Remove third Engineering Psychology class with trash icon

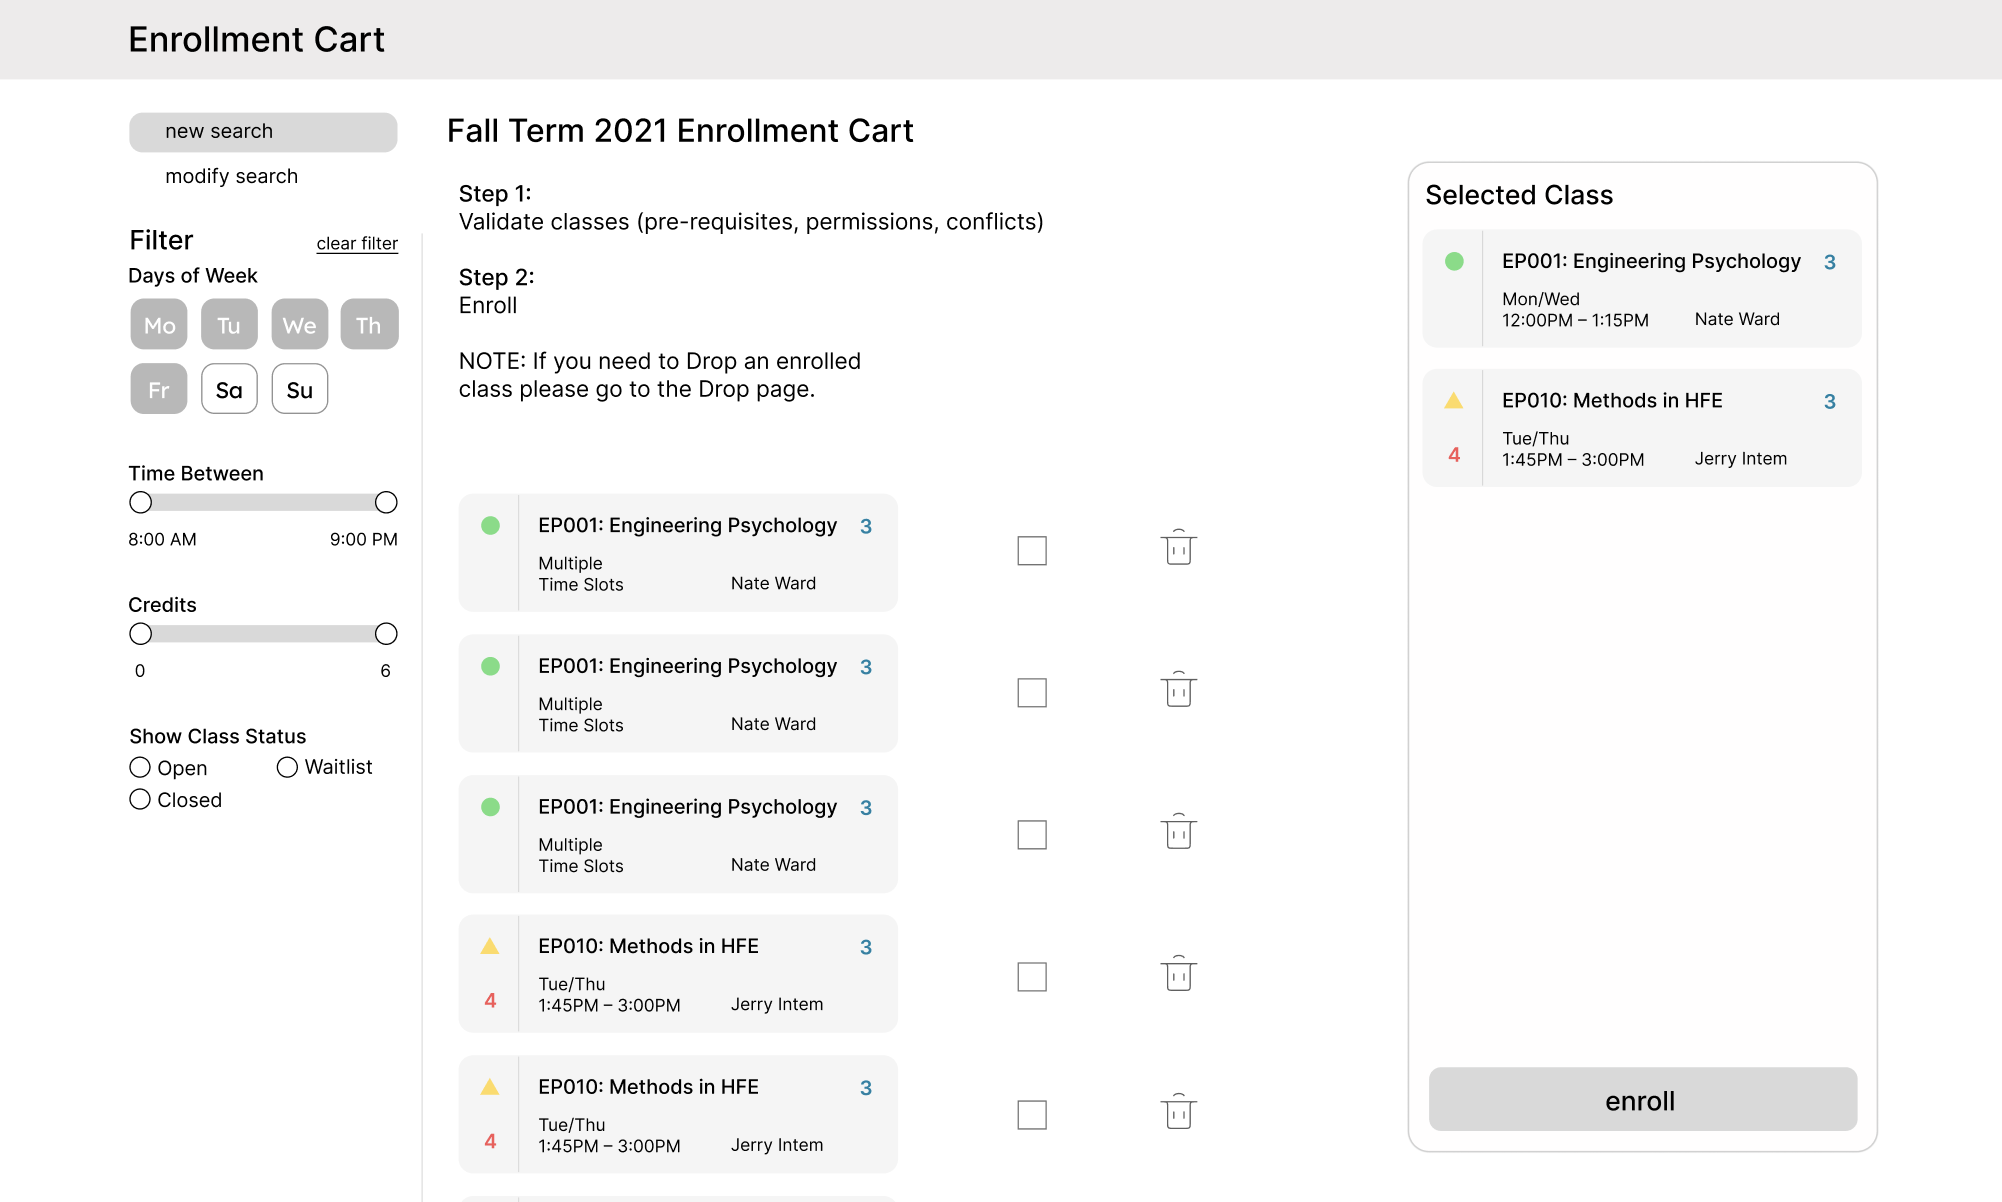coord(1178,832)
